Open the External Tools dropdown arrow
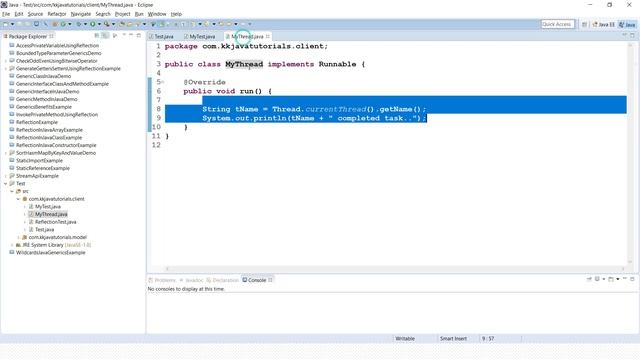 click(x=113, y=24)
